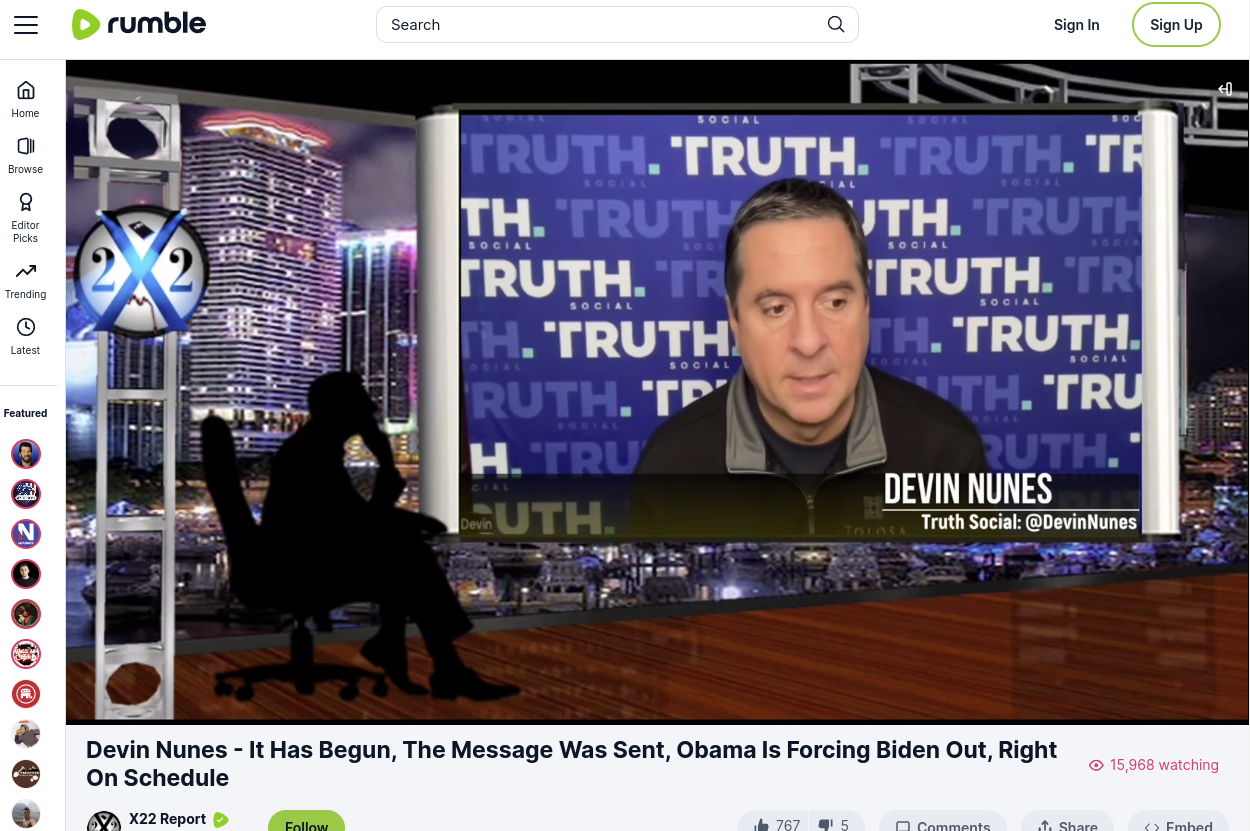Go to Rumble home via logo
The width and height of the screenshot is (1250, 831).
[x=139, y=24]
